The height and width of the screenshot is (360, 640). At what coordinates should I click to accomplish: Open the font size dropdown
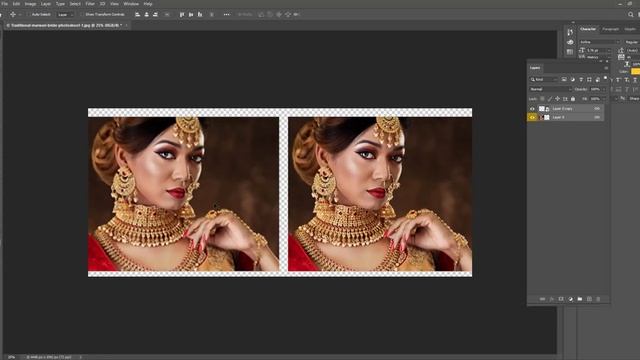[599, 50]
